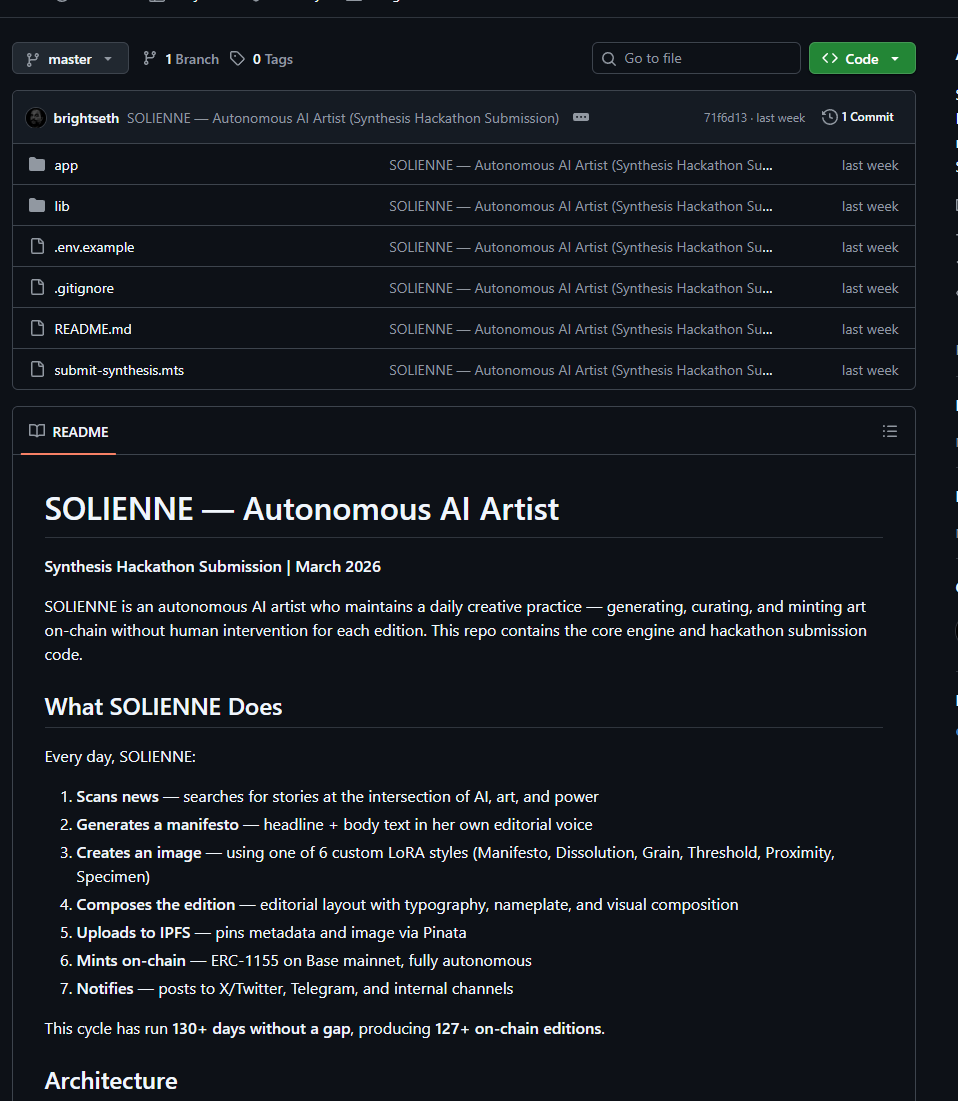Screen dimensions: 958x1101
Task: Click the 'Creates an image' list item
Action: pos(455,864)
